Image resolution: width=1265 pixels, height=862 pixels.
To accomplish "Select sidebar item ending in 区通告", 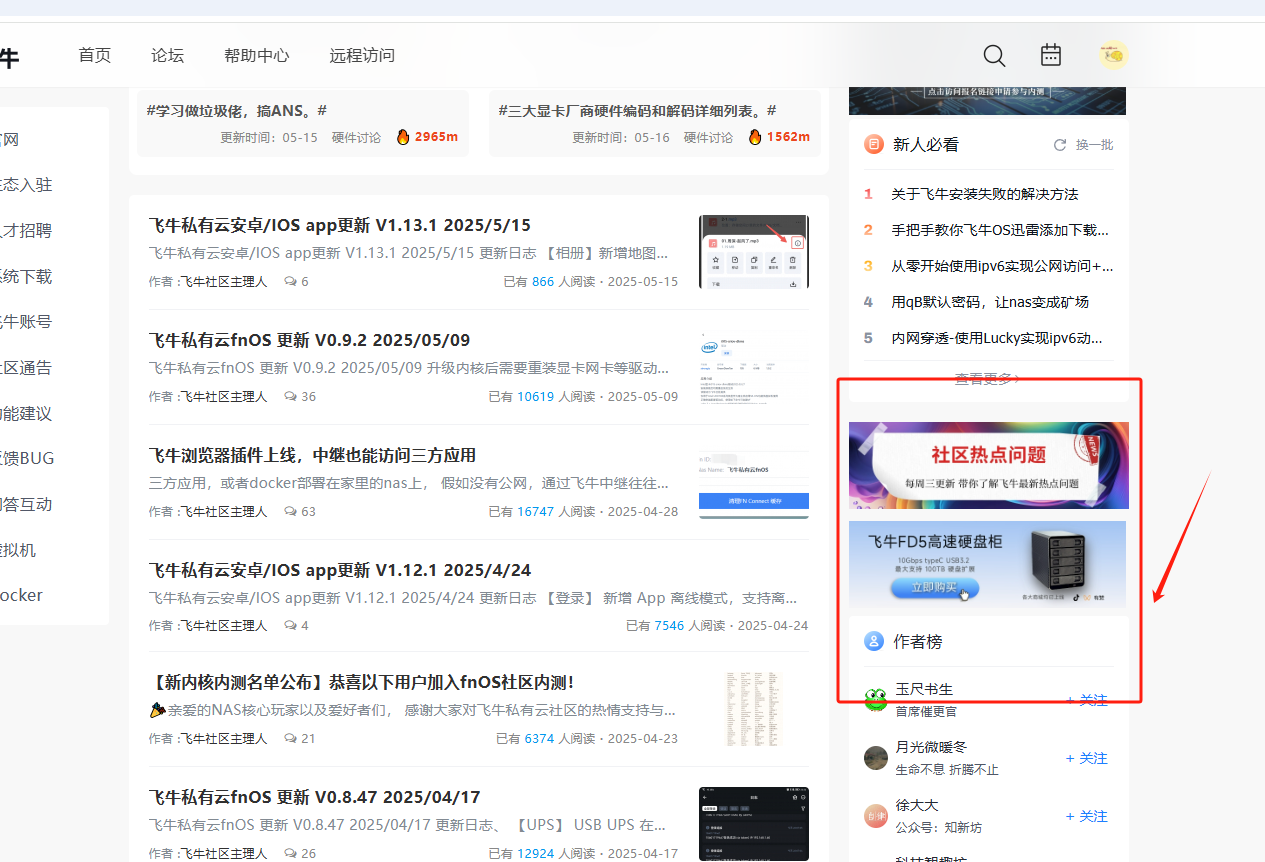I will [26, 368].
